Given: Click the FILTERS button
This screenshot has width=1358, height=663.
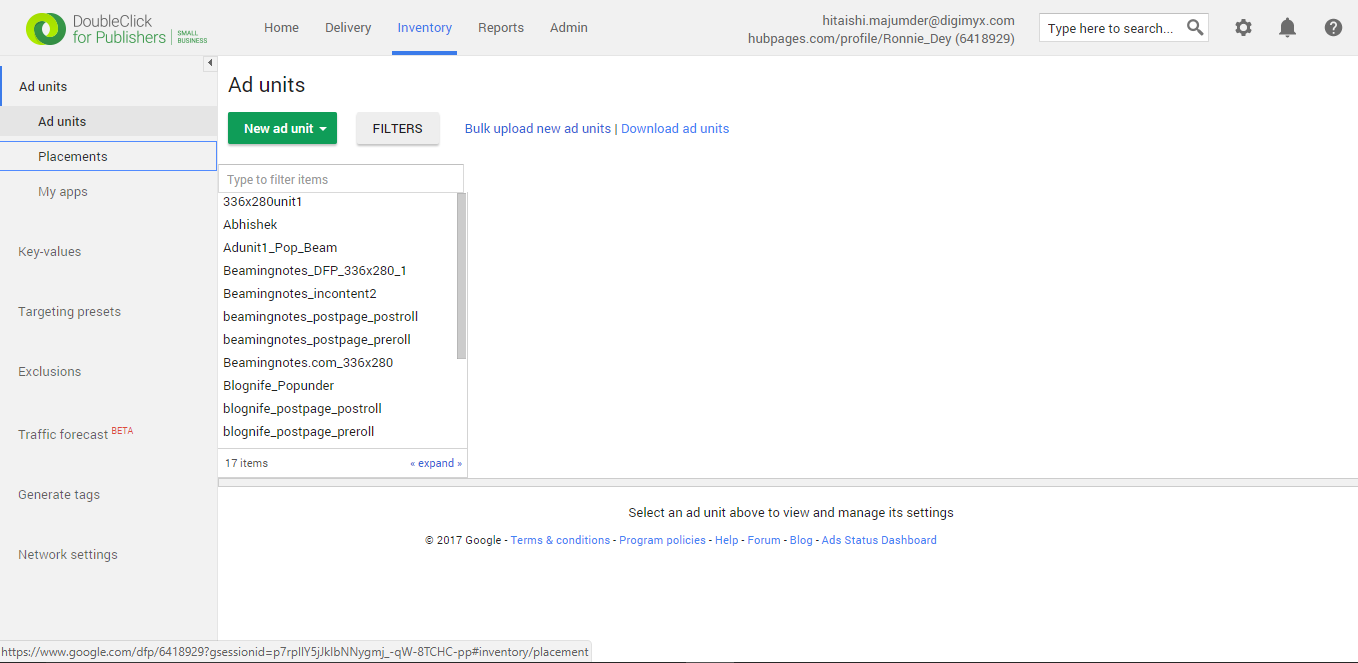Looking at the screenshot, I should [x=397, y=128].
